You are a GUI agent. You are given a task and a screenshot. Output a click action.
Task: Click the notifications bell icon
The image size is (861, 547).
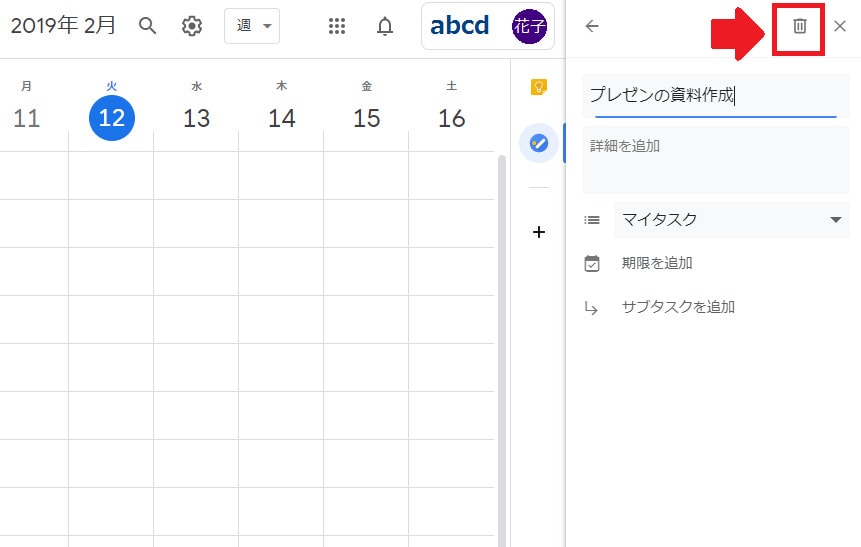tap(385, 26)
